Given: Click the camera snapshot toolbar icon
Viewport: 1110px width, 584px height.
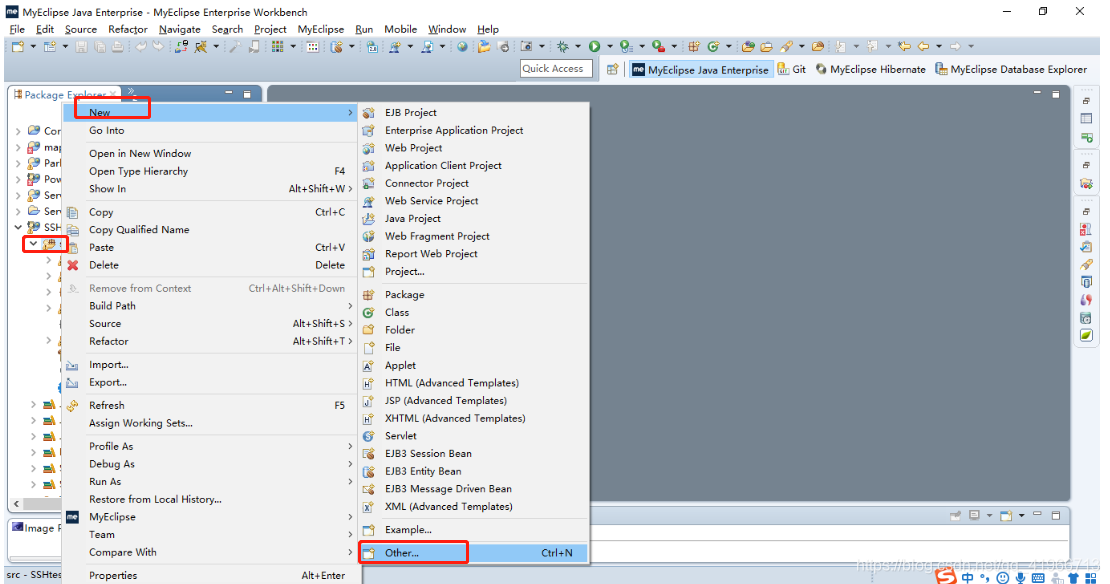Looking at the screenshot, I should 526,47.
